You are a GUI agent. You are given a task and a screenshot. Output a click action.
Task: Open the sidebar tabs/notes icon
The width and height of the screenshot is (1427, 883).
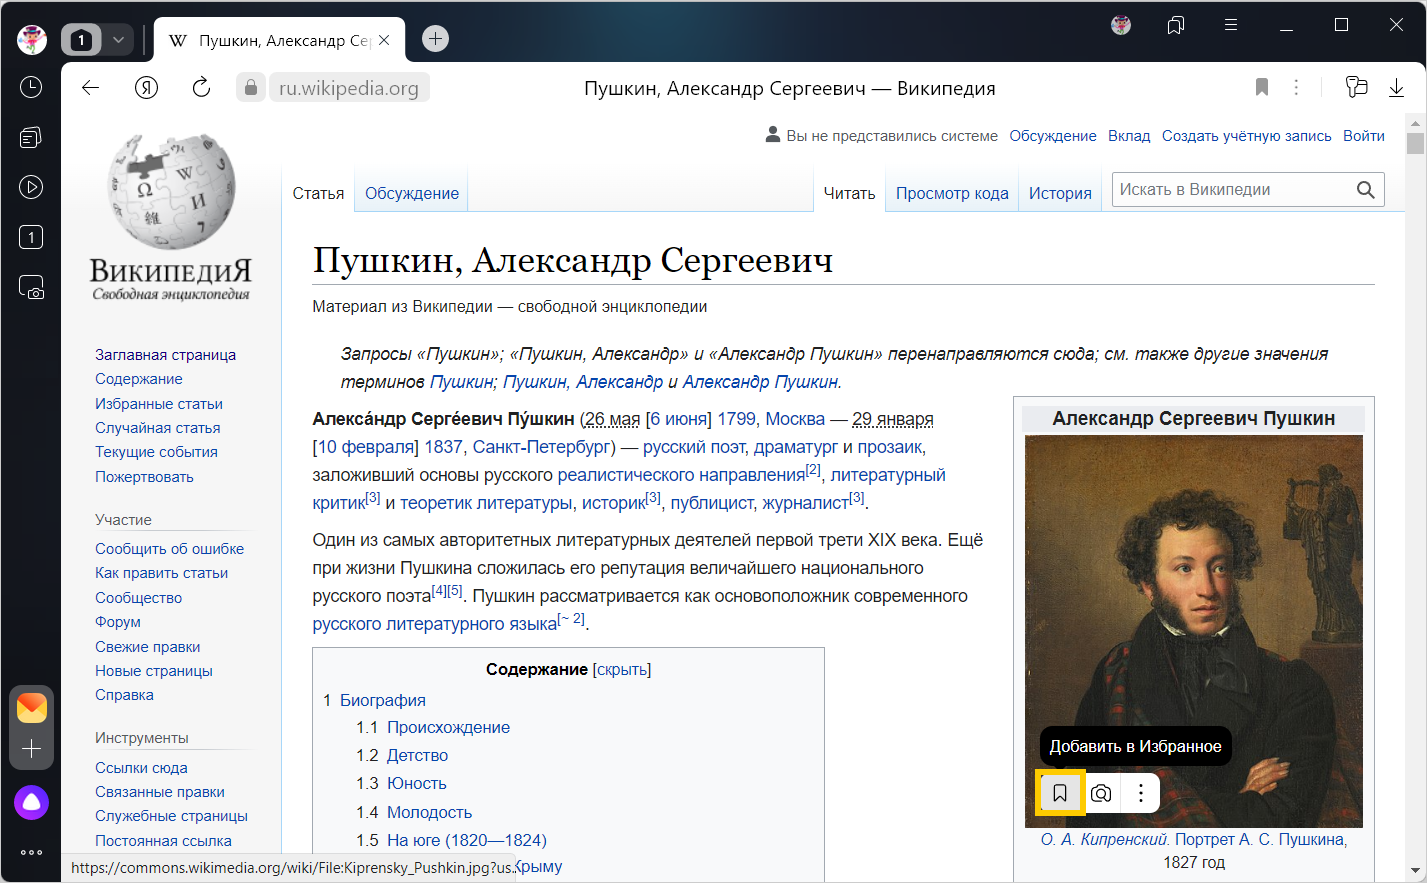click(x=31, y=137)
